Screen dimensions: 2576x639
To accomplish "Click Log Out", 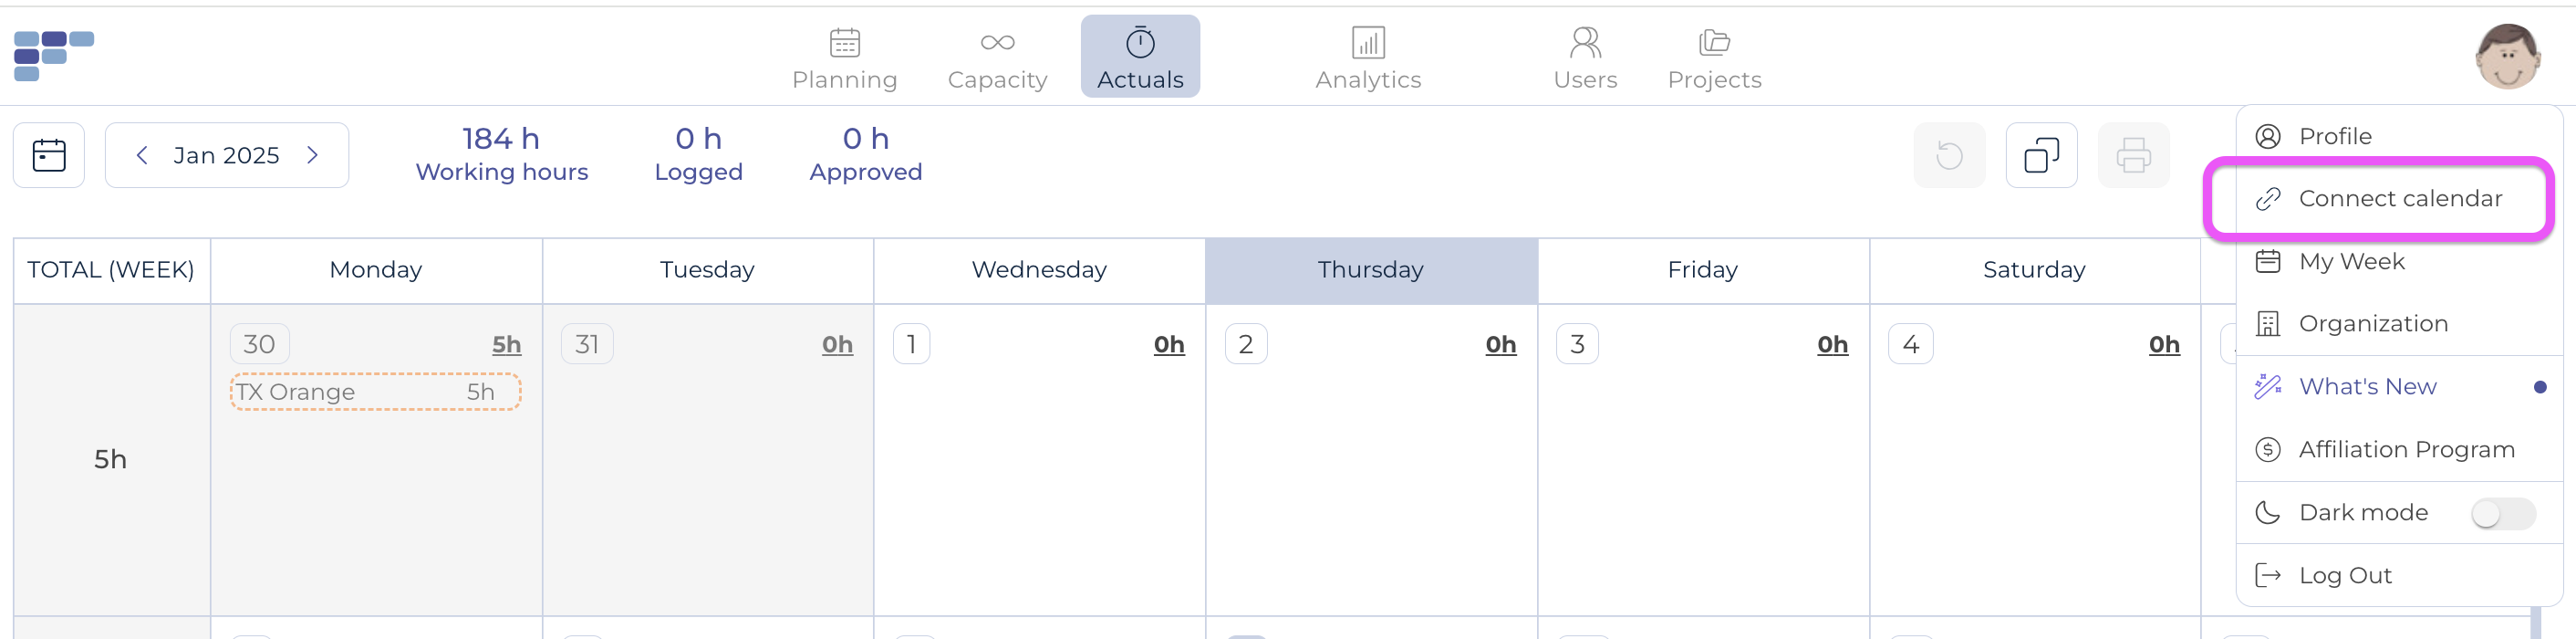I will [x=2344, y=575].
